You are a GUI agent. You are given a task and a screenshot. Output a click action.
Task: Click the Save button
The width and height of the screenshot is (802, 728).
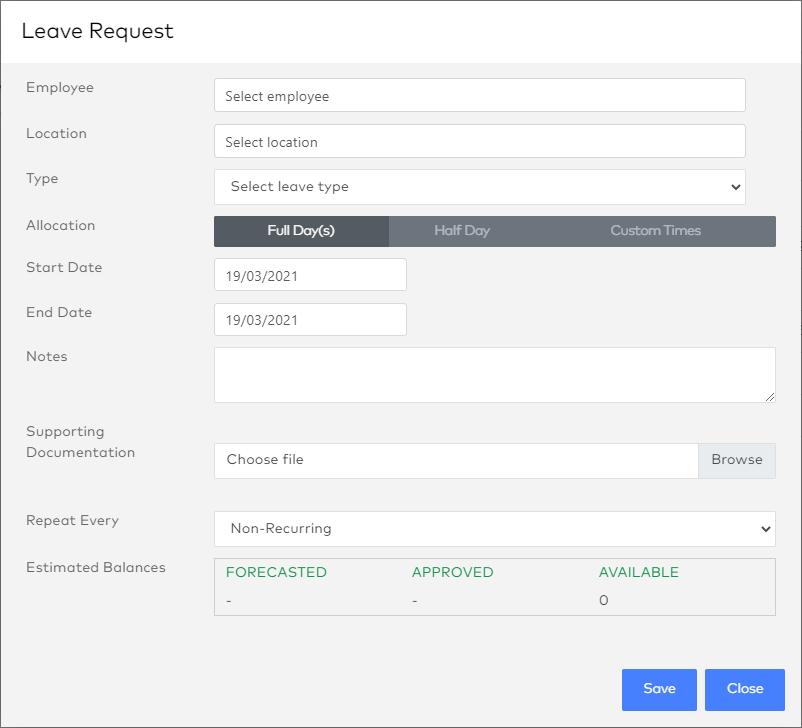click(659, 689)
